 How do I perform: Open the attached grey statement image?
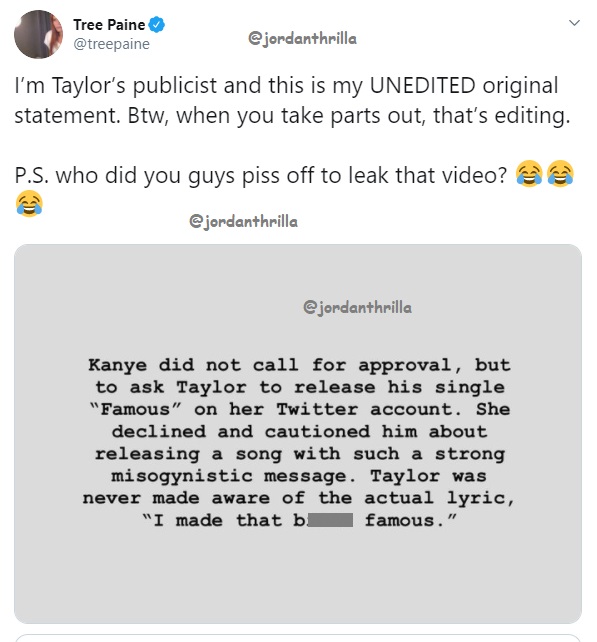click(298, 434)
